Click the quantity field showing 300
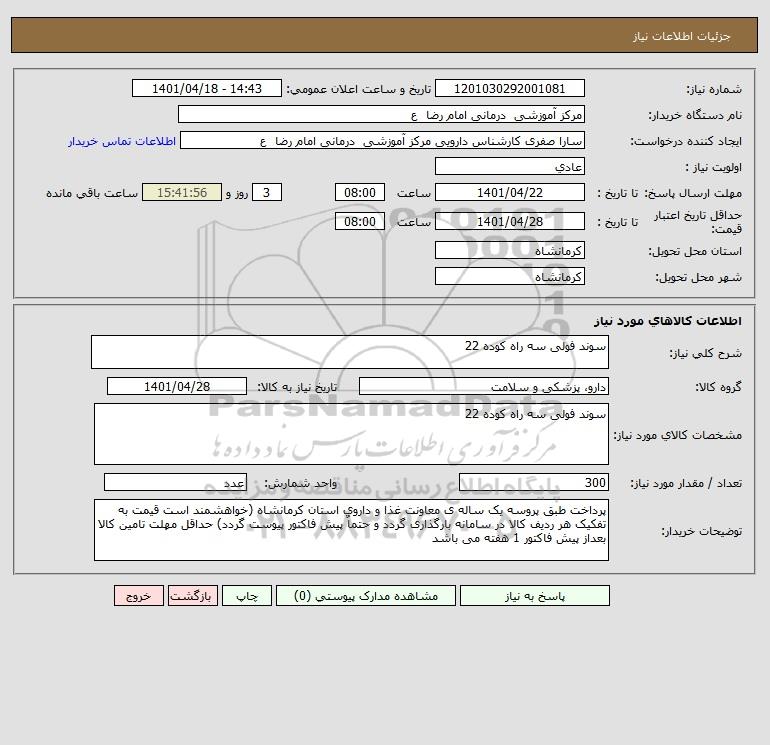 click(534, 482)
